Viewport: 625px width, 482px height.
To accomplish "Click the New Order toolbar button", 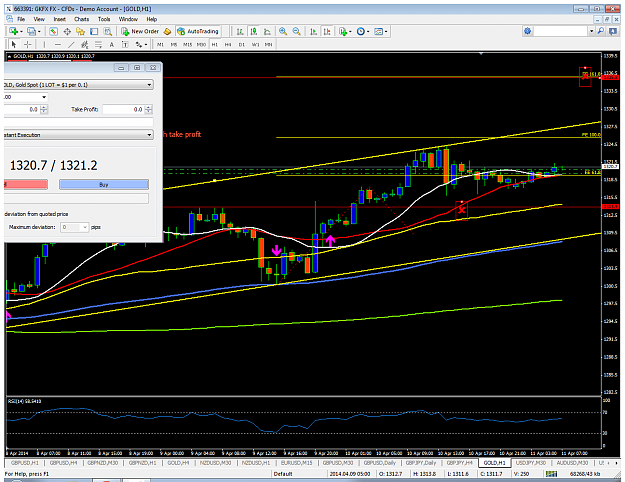I will tap(140, 31).
